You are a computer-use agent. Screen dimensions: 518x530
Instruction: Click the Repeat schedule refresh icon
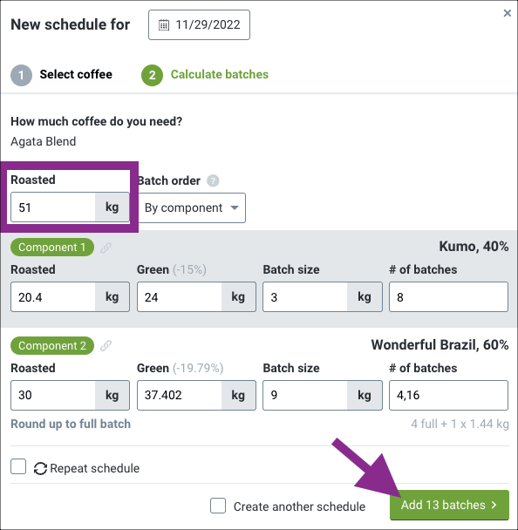click(40, 468)
